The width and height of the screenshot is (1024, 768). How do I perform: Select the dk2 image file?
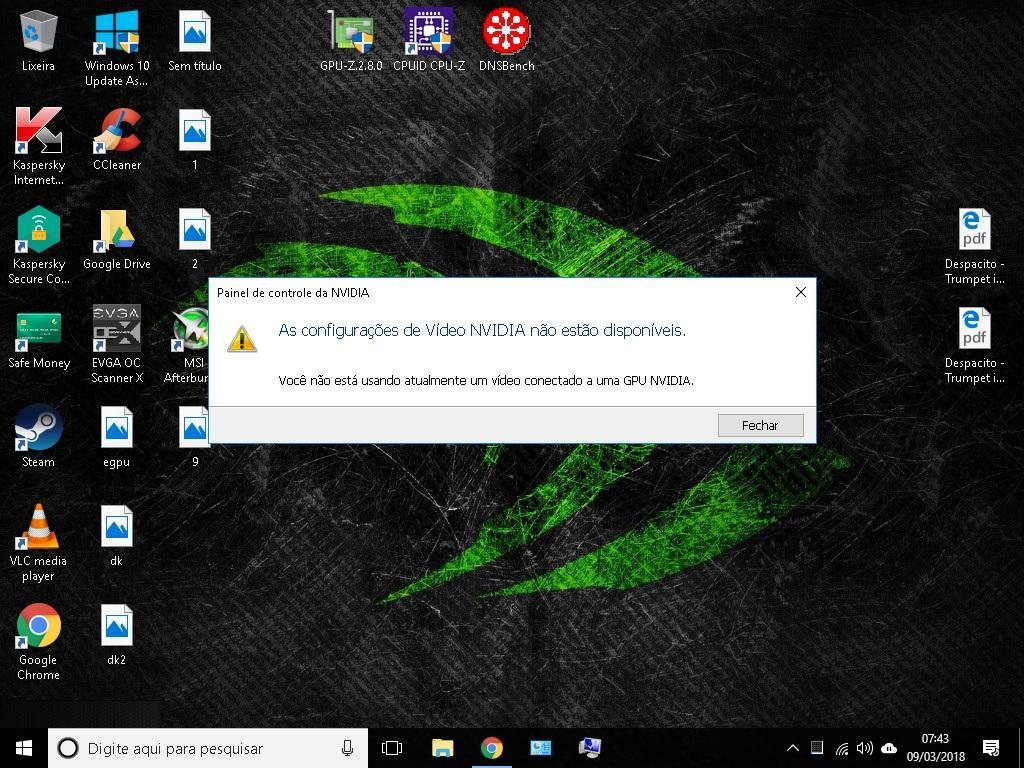116,635
